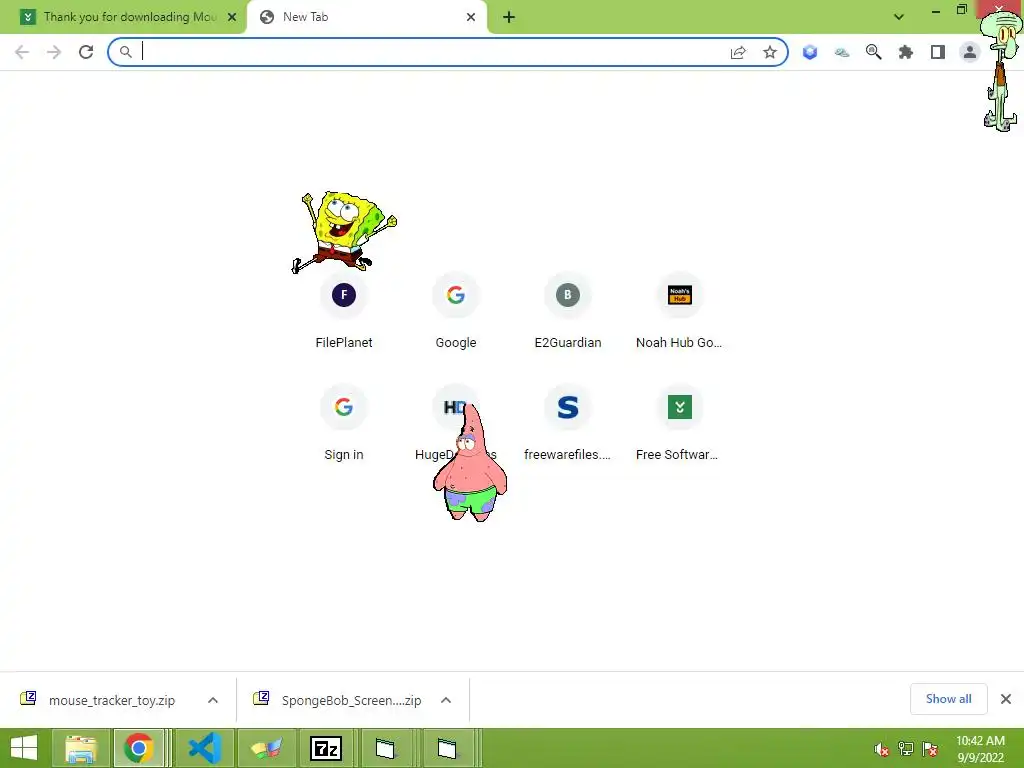Image resolution: width=1024 pixels, height=768 pixels.
Task: Click the address bar magnifier icon
Action: (125, 52)
